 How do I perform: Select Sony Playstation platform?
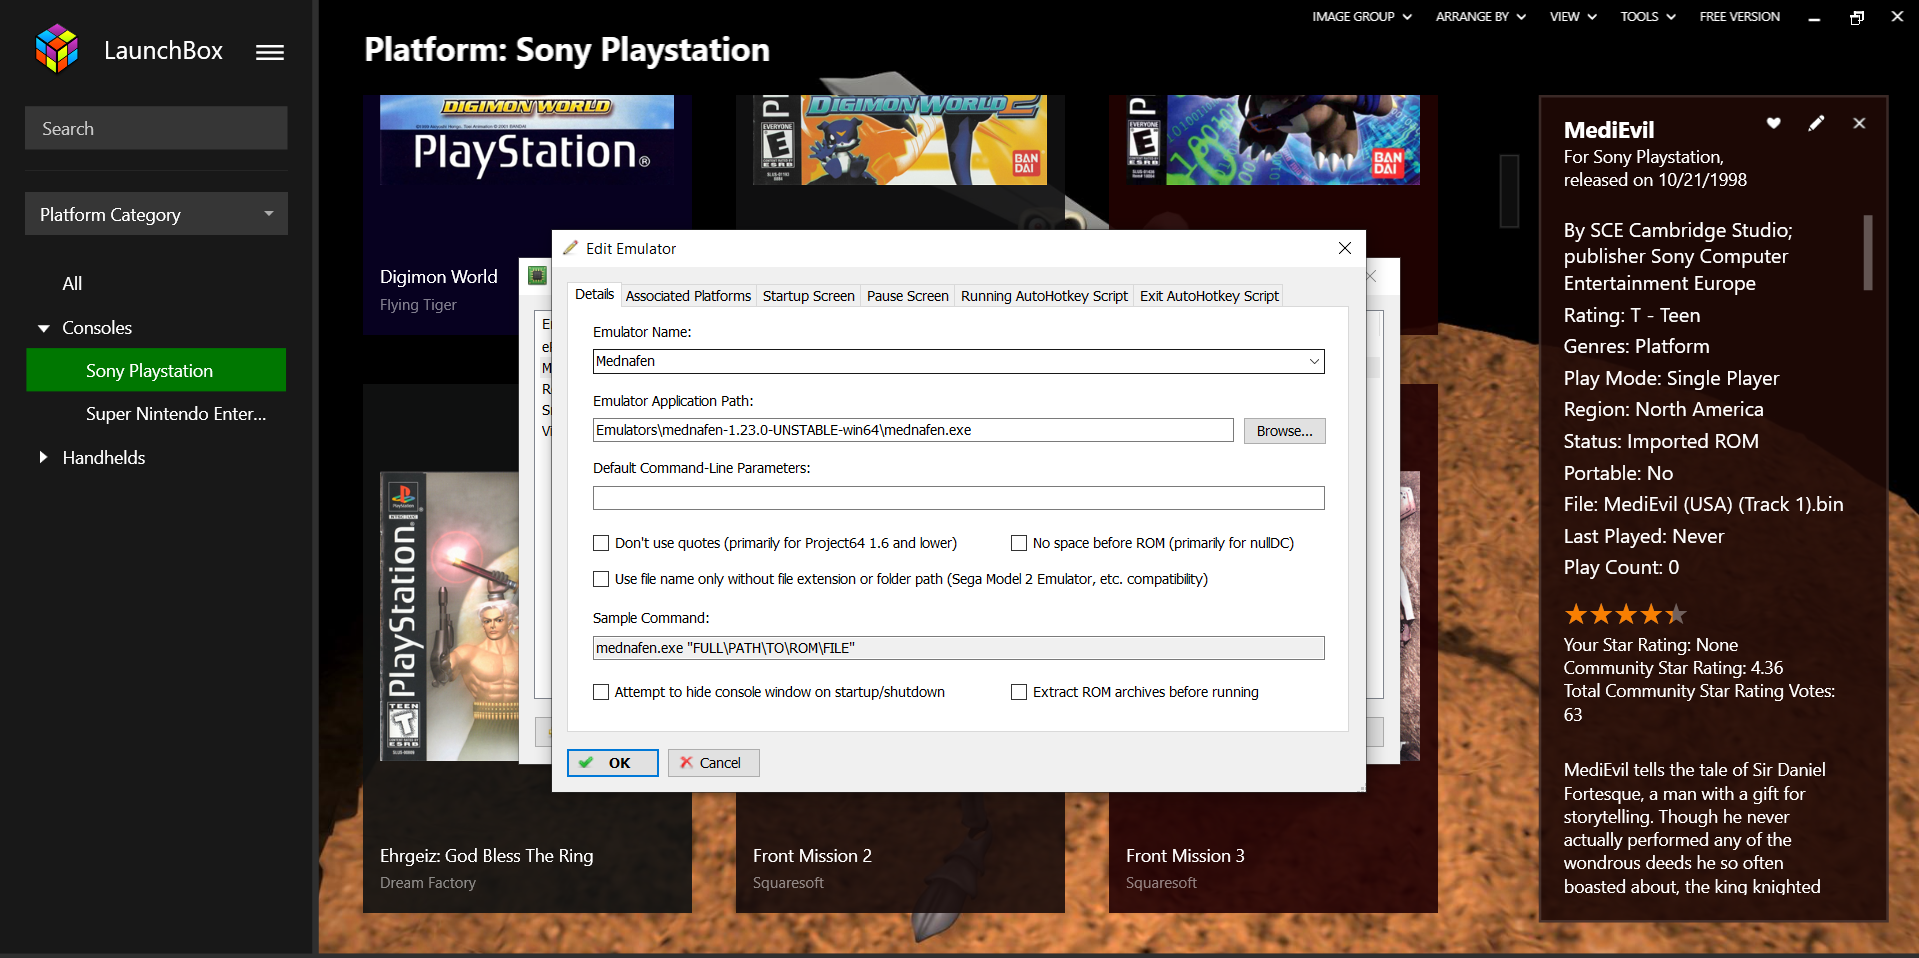pos(156,370)
